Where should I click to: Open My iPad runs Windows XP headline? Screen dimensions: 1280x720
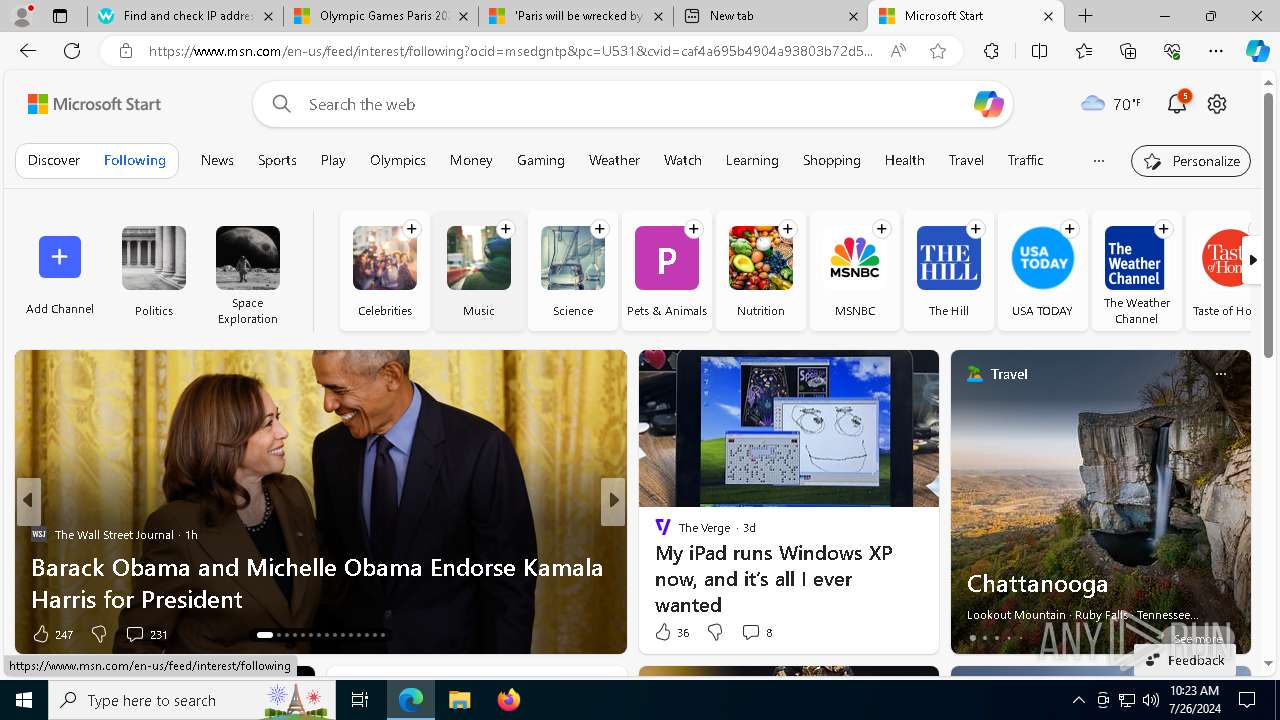774,579
